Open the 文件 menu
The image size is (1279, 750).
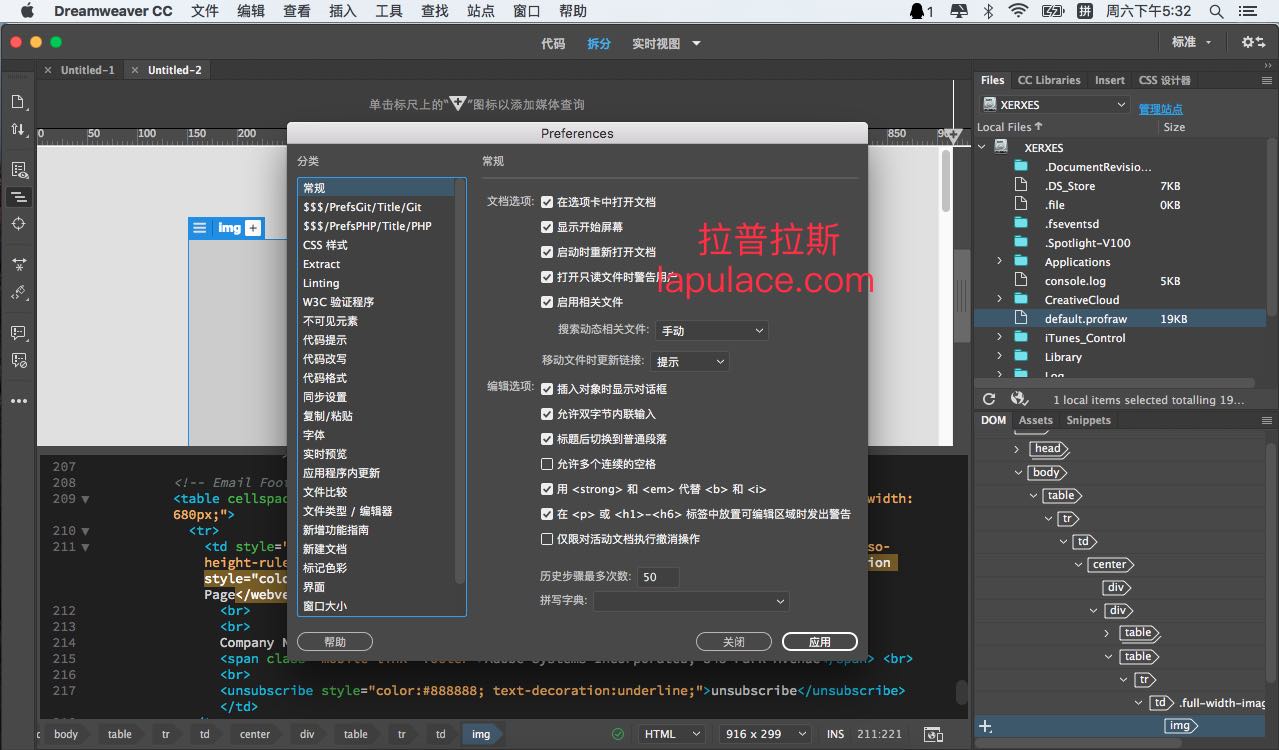[205, 11]
